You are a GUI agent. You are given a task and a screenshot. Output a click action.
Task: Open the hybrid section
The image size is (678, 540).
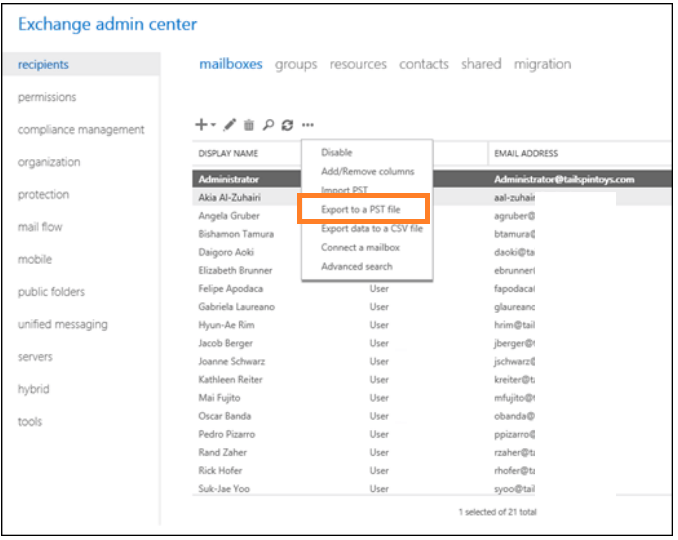click(33, 389)
